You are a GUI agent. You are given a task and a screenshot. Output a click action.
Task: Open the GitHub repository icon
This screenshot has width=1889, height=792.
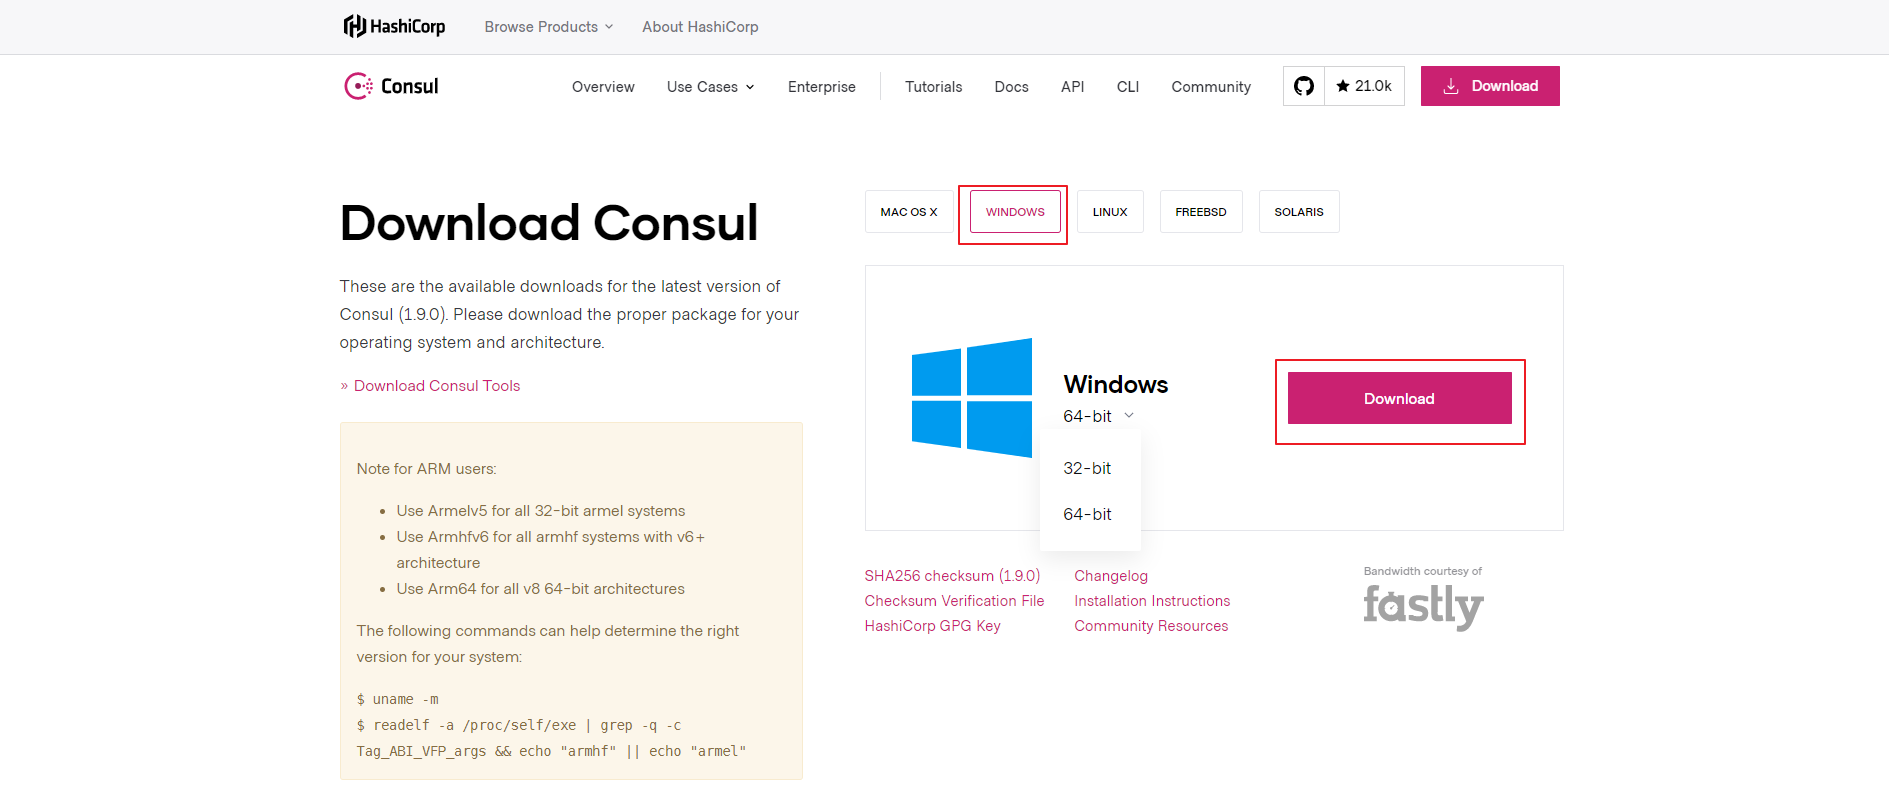coord(1304,86)
